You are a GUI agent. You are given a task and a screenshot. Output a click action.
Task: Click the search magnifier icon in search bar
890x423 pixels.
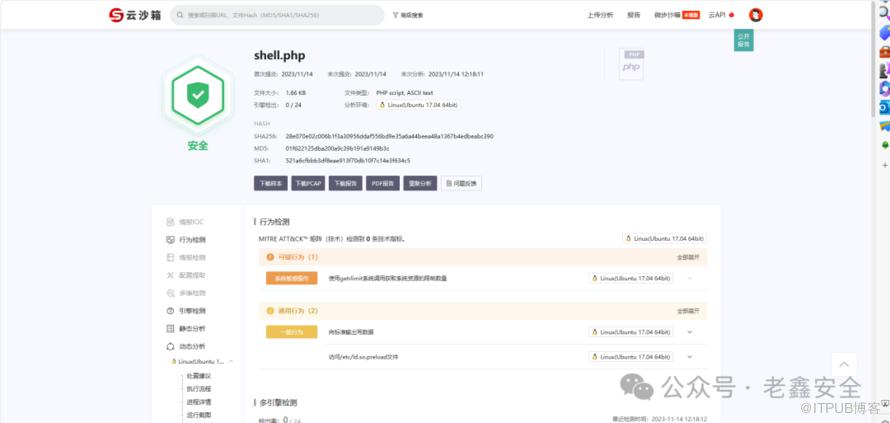(x=179, y=15)
